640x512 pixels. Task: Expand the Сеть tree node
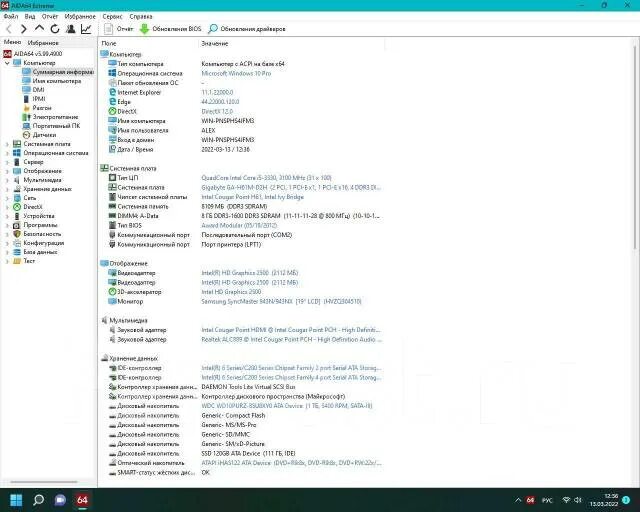(x=7, y=198)
